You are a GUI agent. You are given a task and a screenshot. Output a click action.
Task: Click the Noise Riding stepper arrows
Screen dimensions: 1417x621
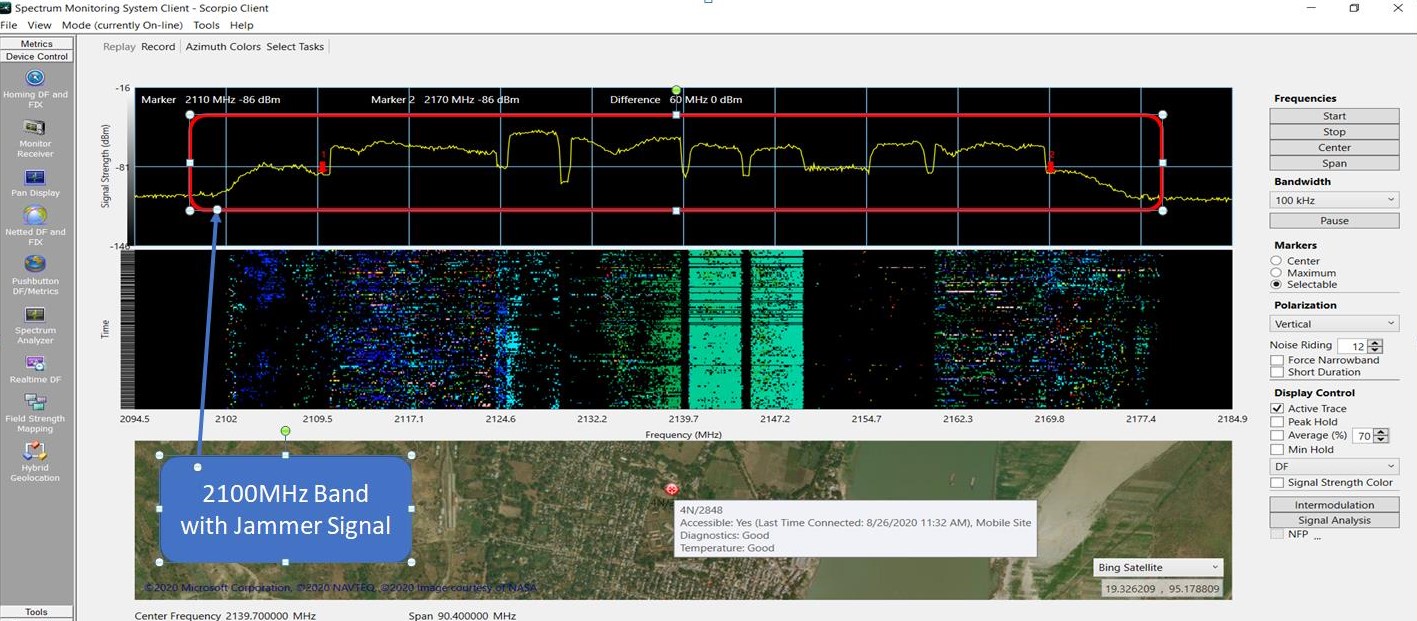1376,346
